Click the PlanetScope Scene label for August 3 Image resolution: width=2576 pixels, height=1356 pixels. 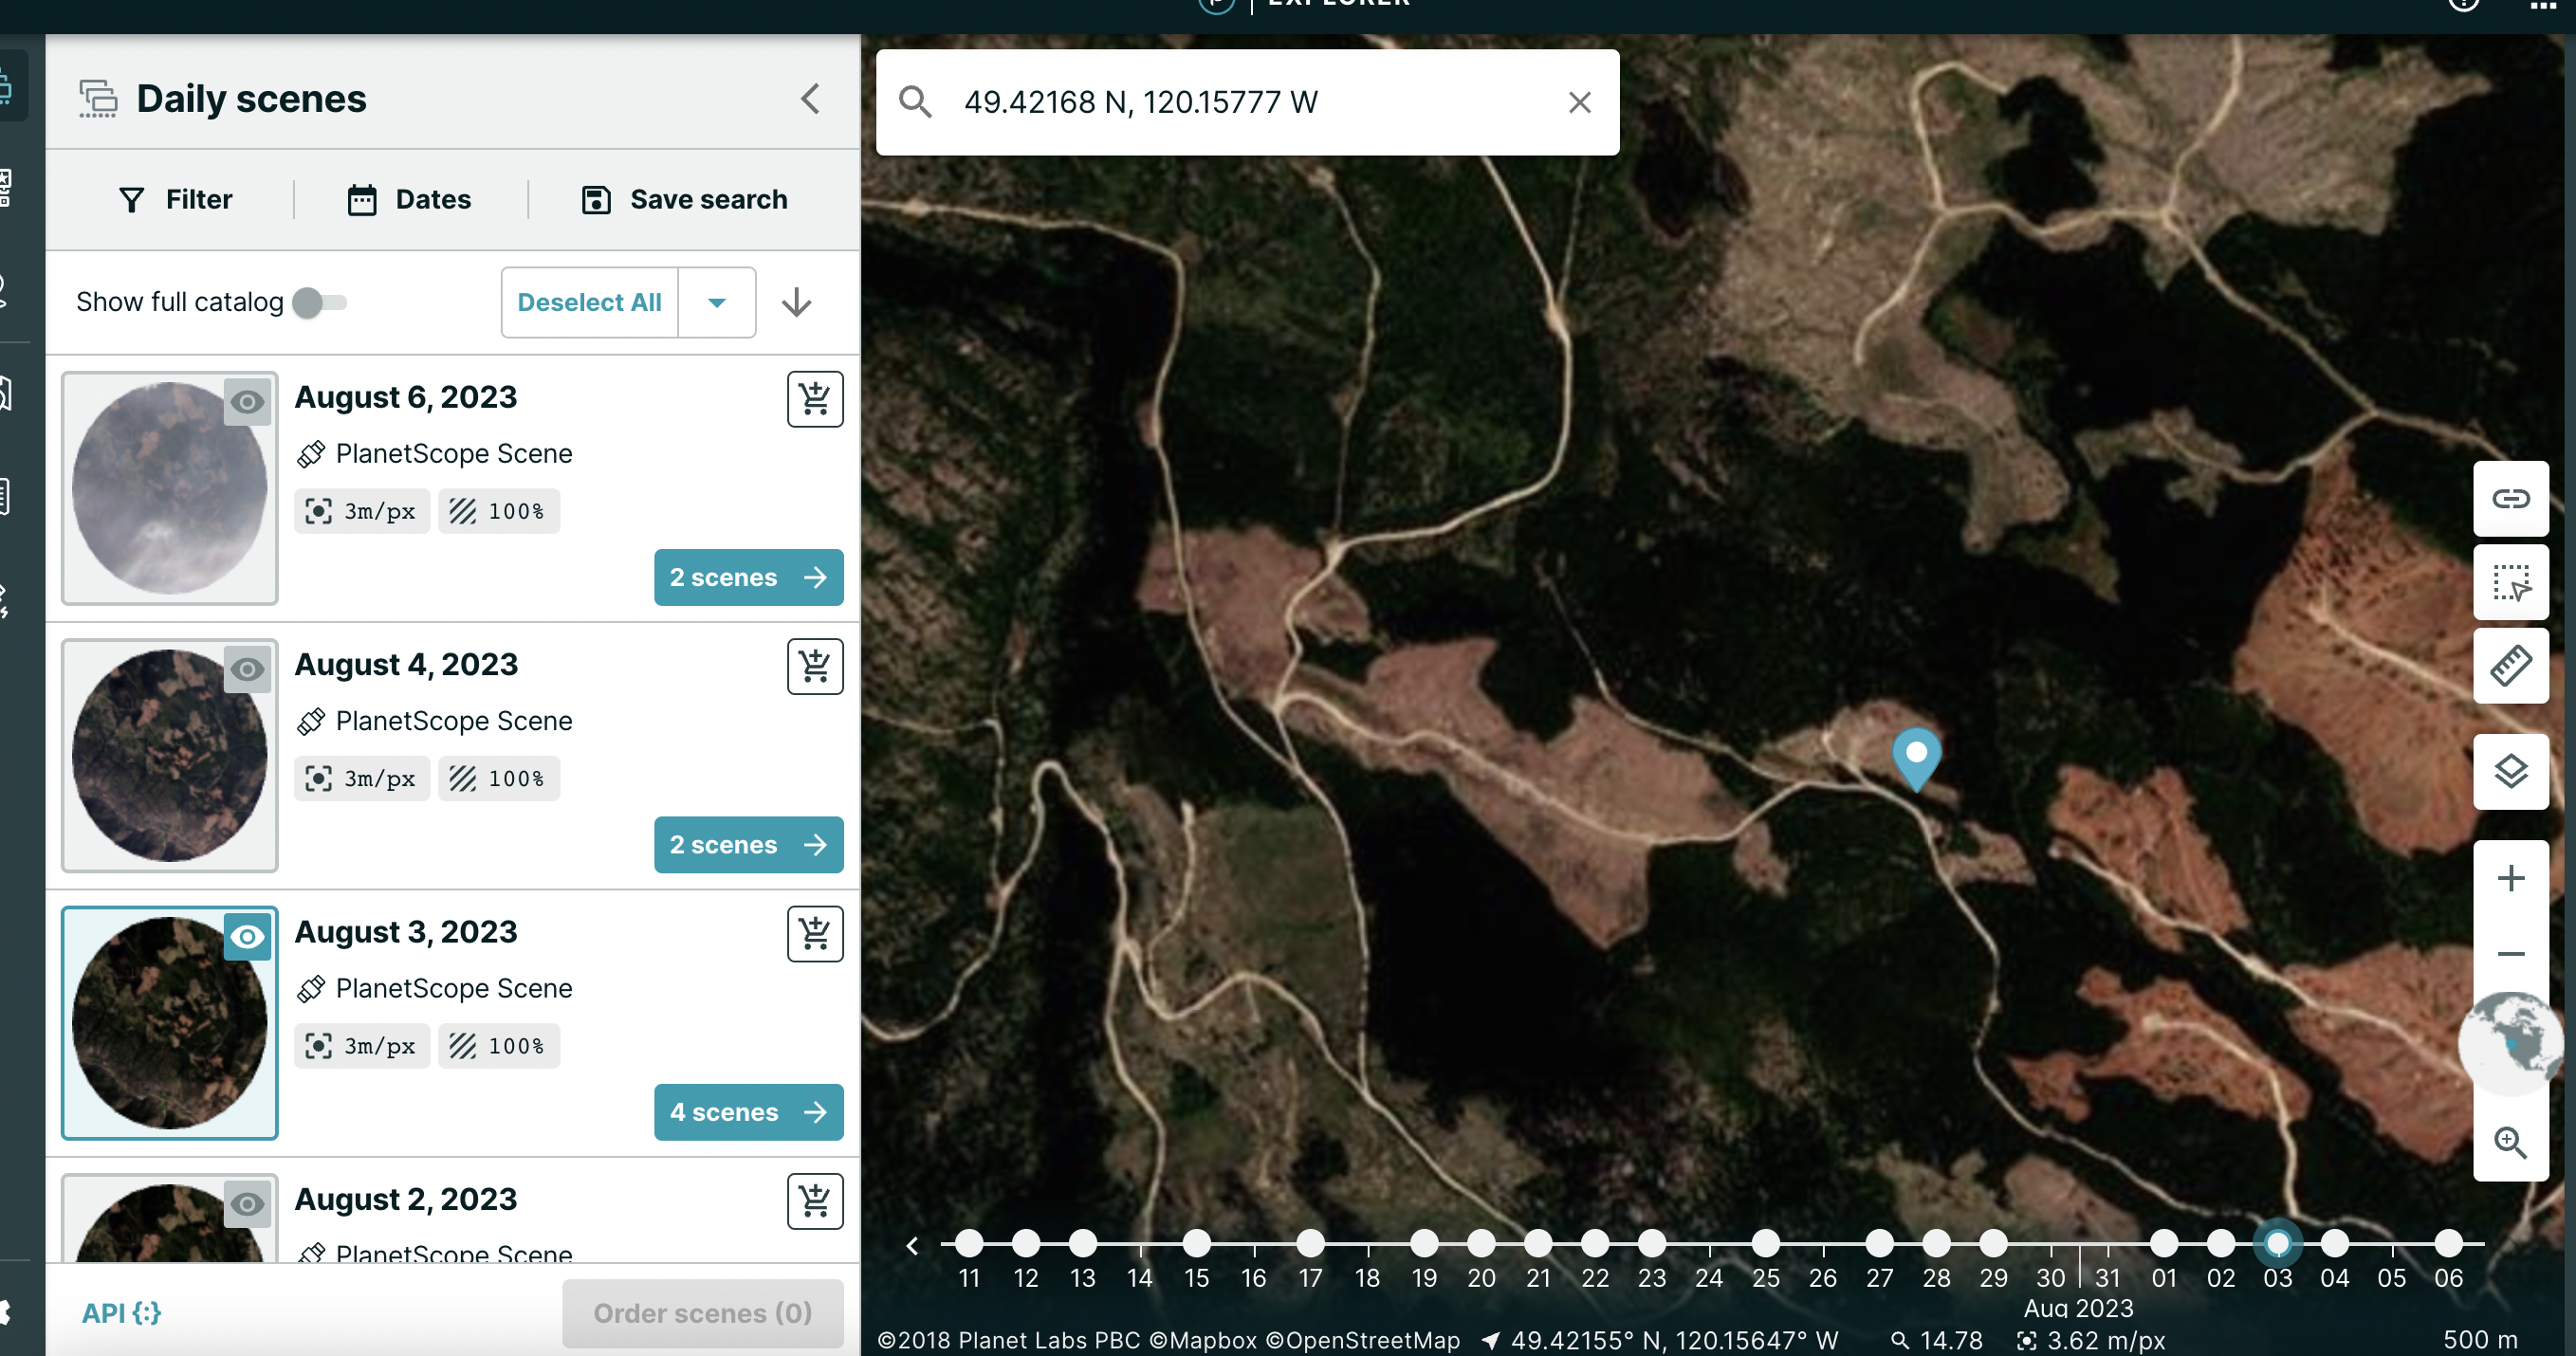[454, 988]
